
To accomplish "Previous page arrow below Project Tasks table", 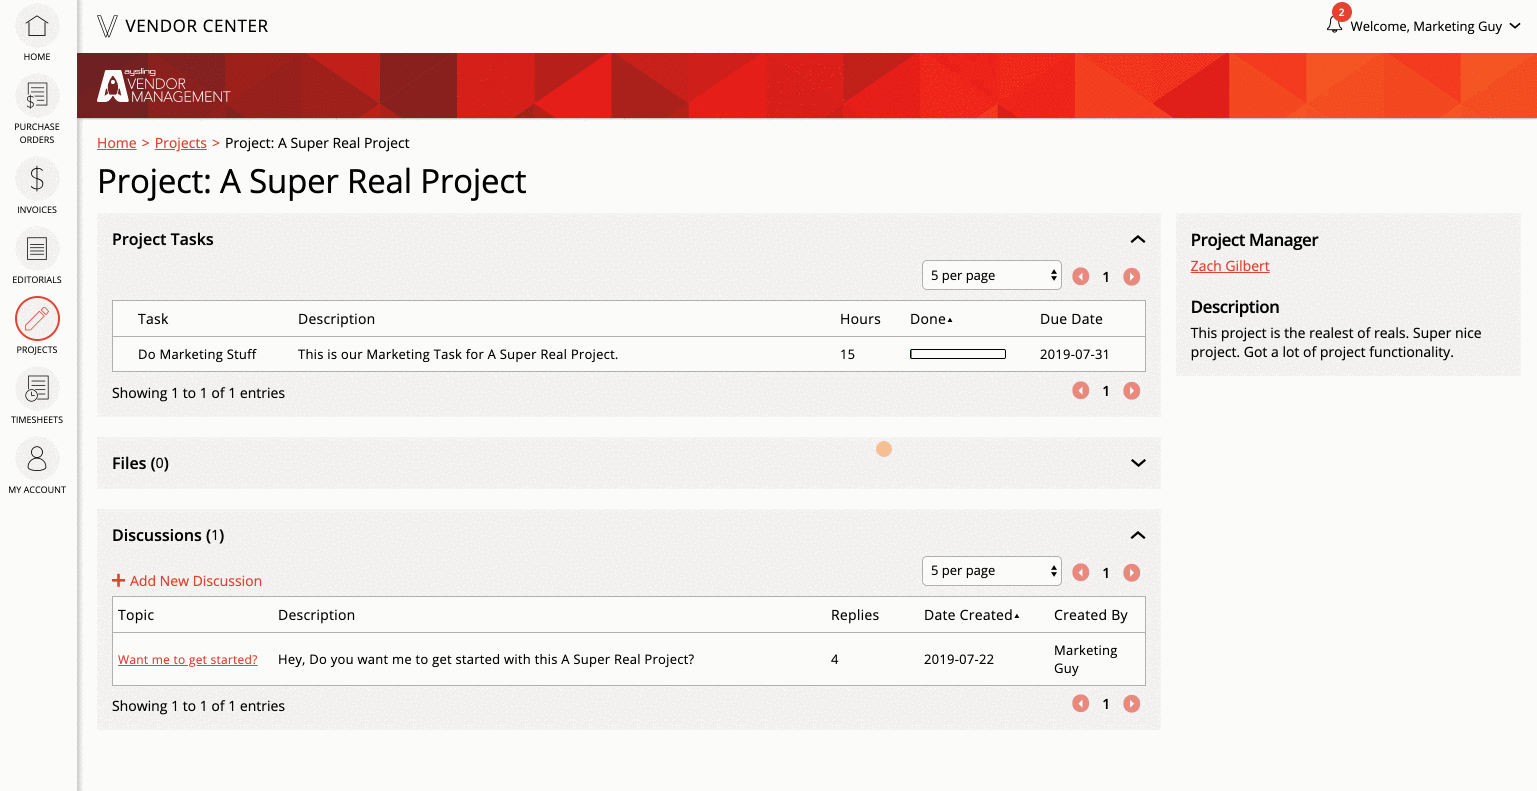I will point(1081,391).
